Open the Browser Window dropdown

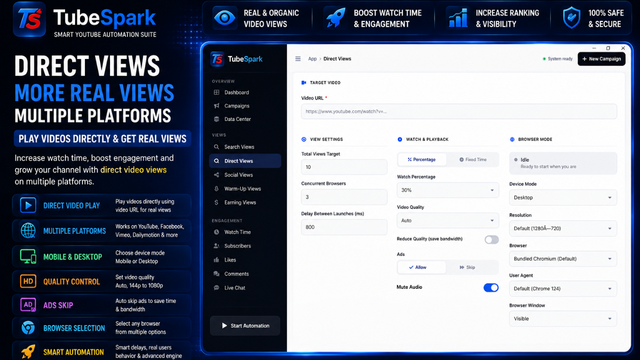[x=563, y=319]
